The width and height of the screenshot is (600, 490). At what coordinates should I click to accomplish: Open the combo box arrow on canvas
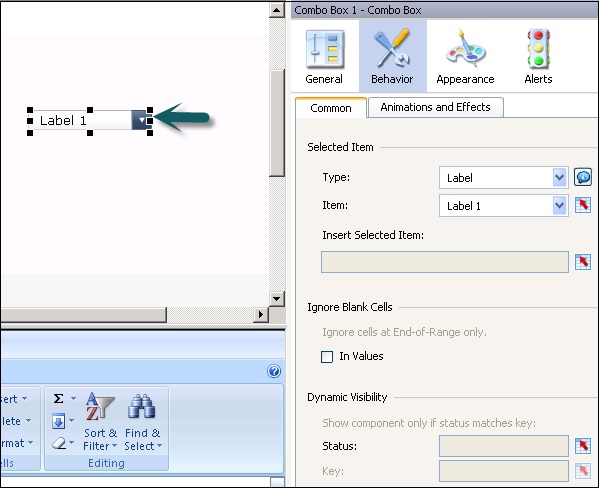[141, 120]
